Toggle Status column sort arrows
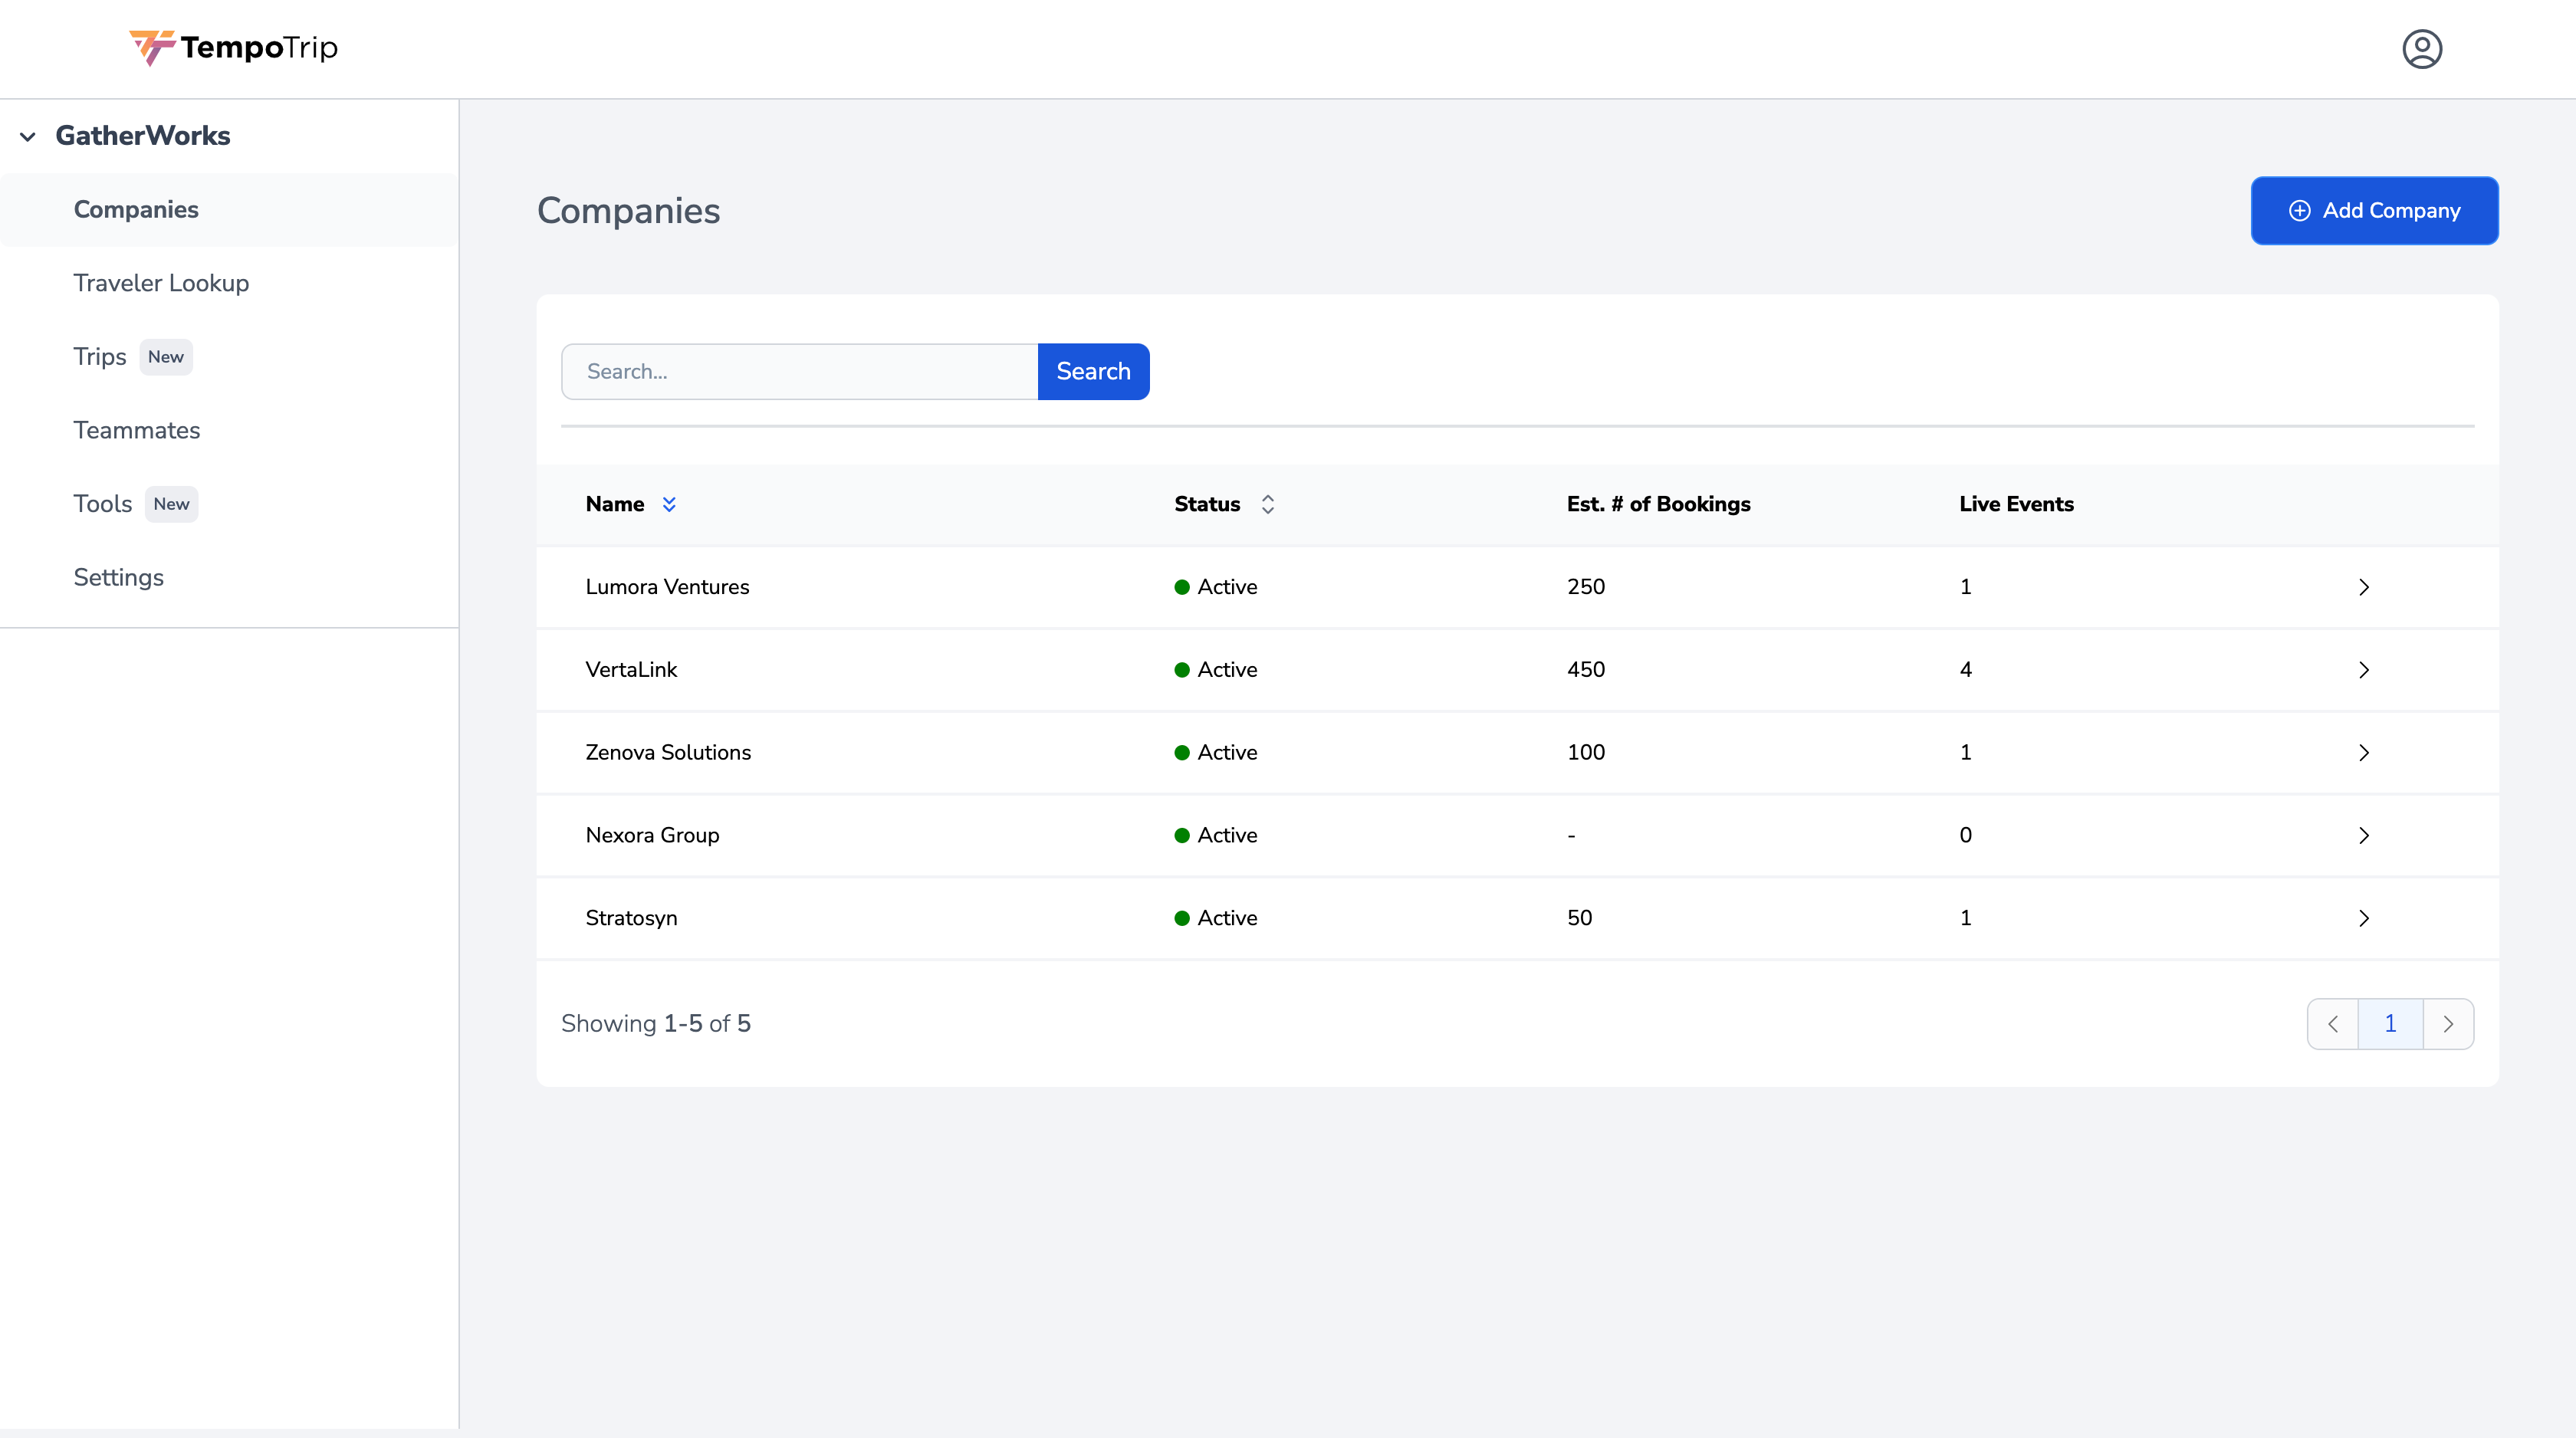Viewport: 2576px width, 1438px height. click(x=1267, y=504)
